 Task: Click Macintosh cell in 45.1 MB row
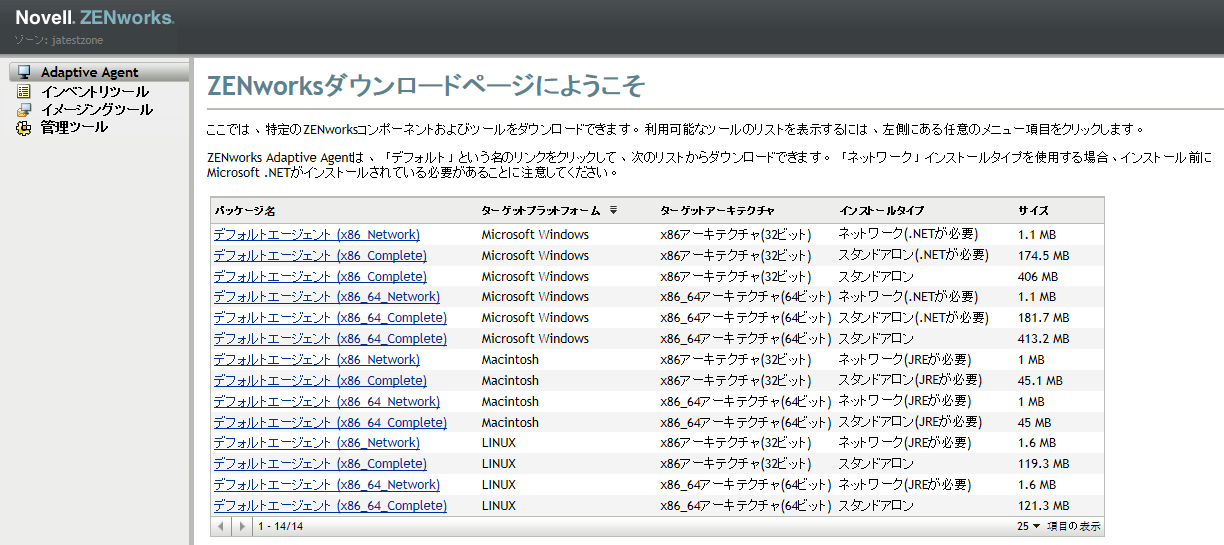[x=510, y=381]
